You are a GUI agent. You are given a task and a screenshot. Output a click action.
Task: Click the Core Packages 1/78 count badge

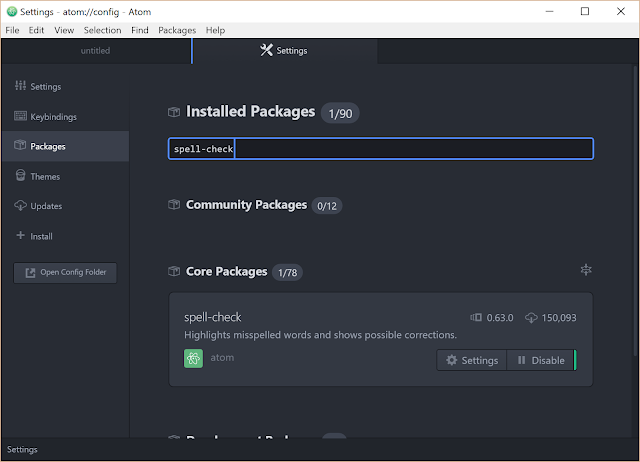pos(287,272)
